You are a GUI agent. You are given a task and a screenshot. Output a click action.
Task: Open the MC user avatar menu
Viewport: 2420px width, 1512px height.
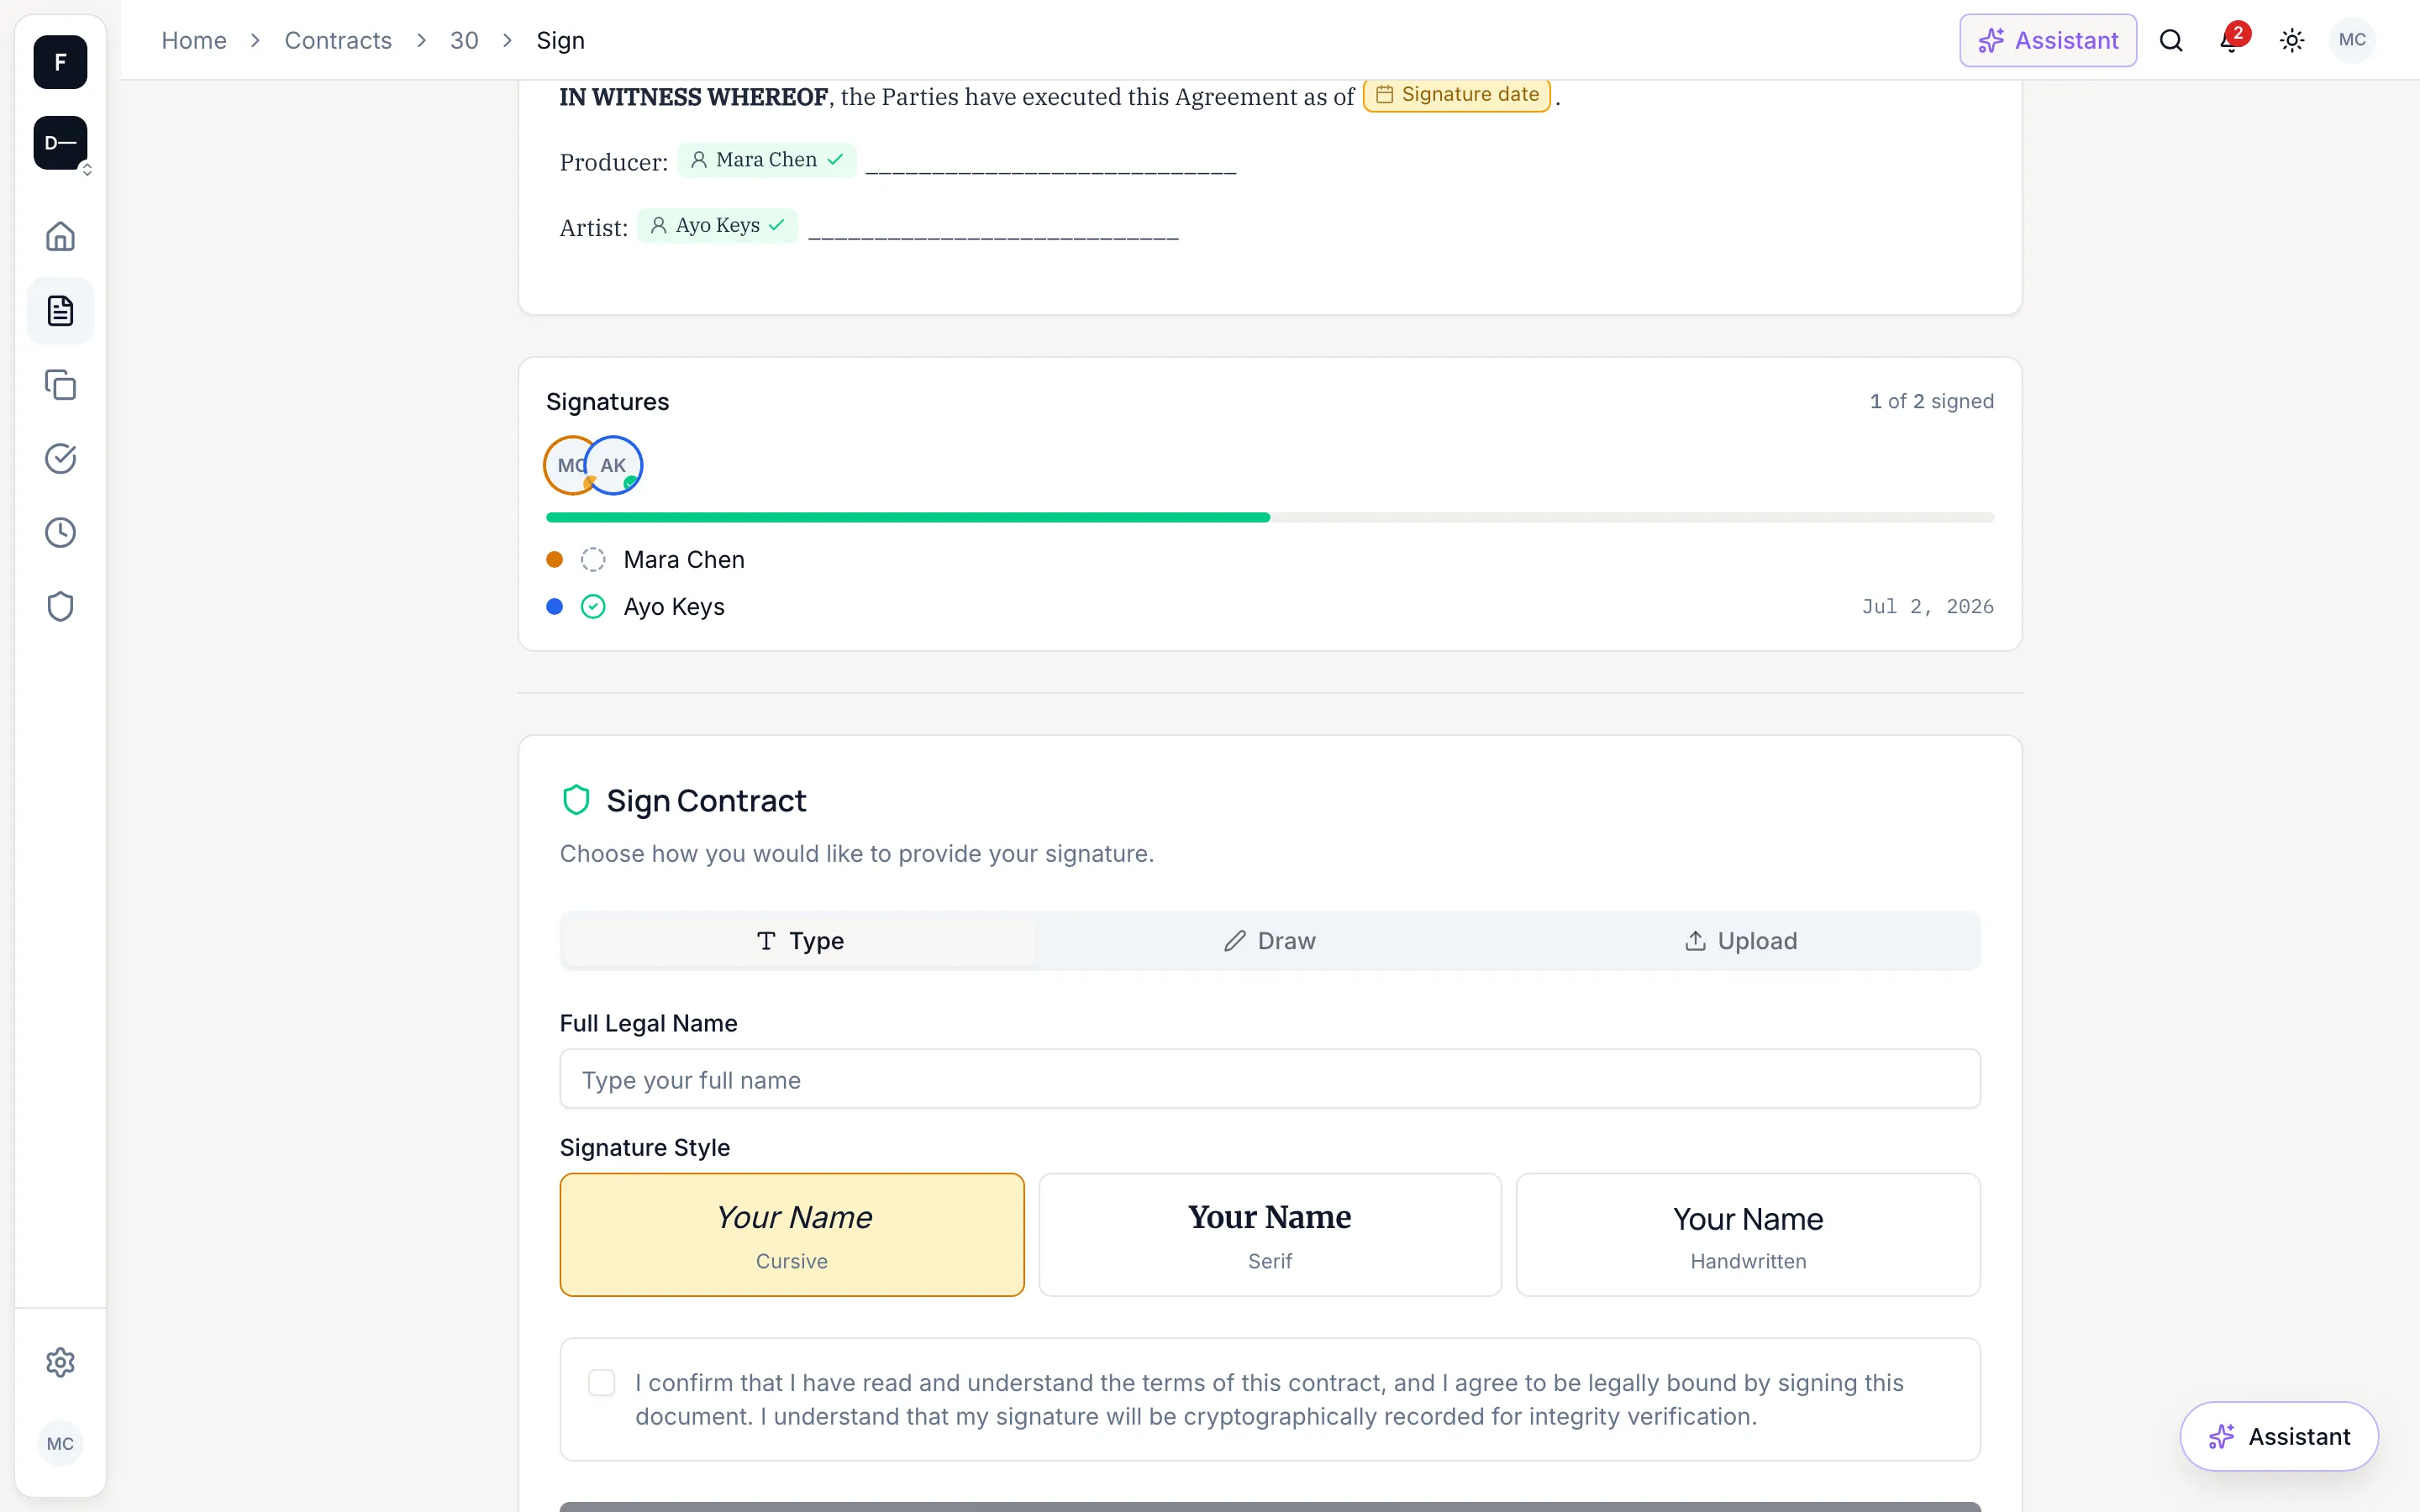point(2352,40)
